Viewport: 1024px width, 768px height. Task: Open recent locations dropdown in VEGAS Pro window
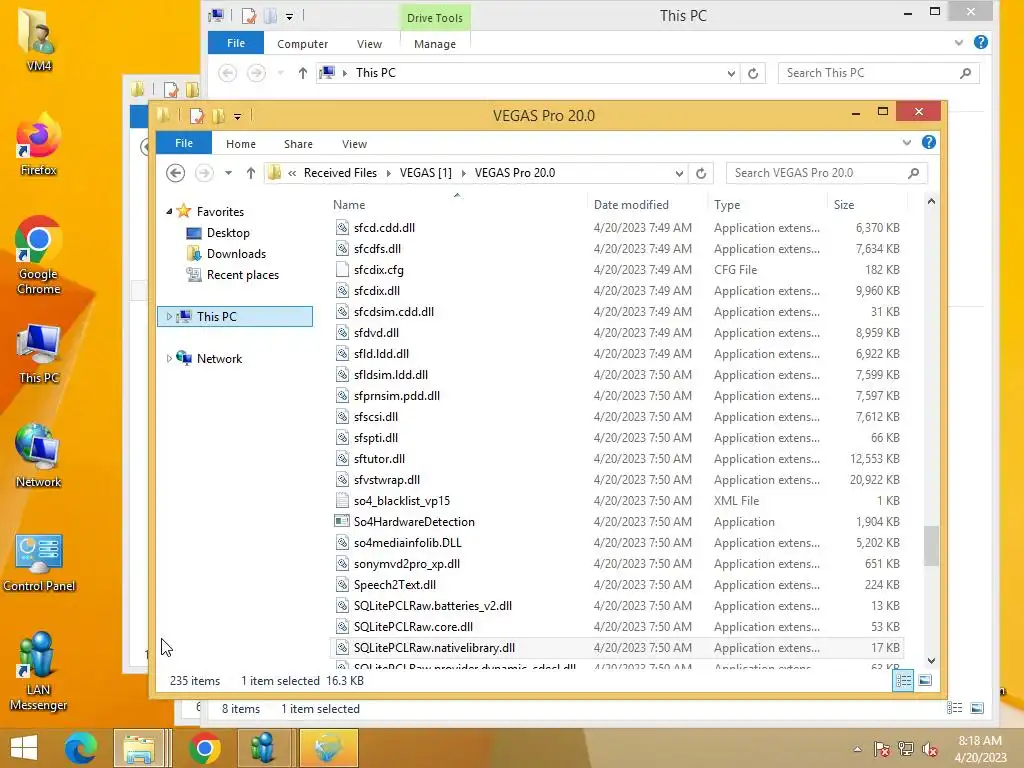click(x=228, y=173)
